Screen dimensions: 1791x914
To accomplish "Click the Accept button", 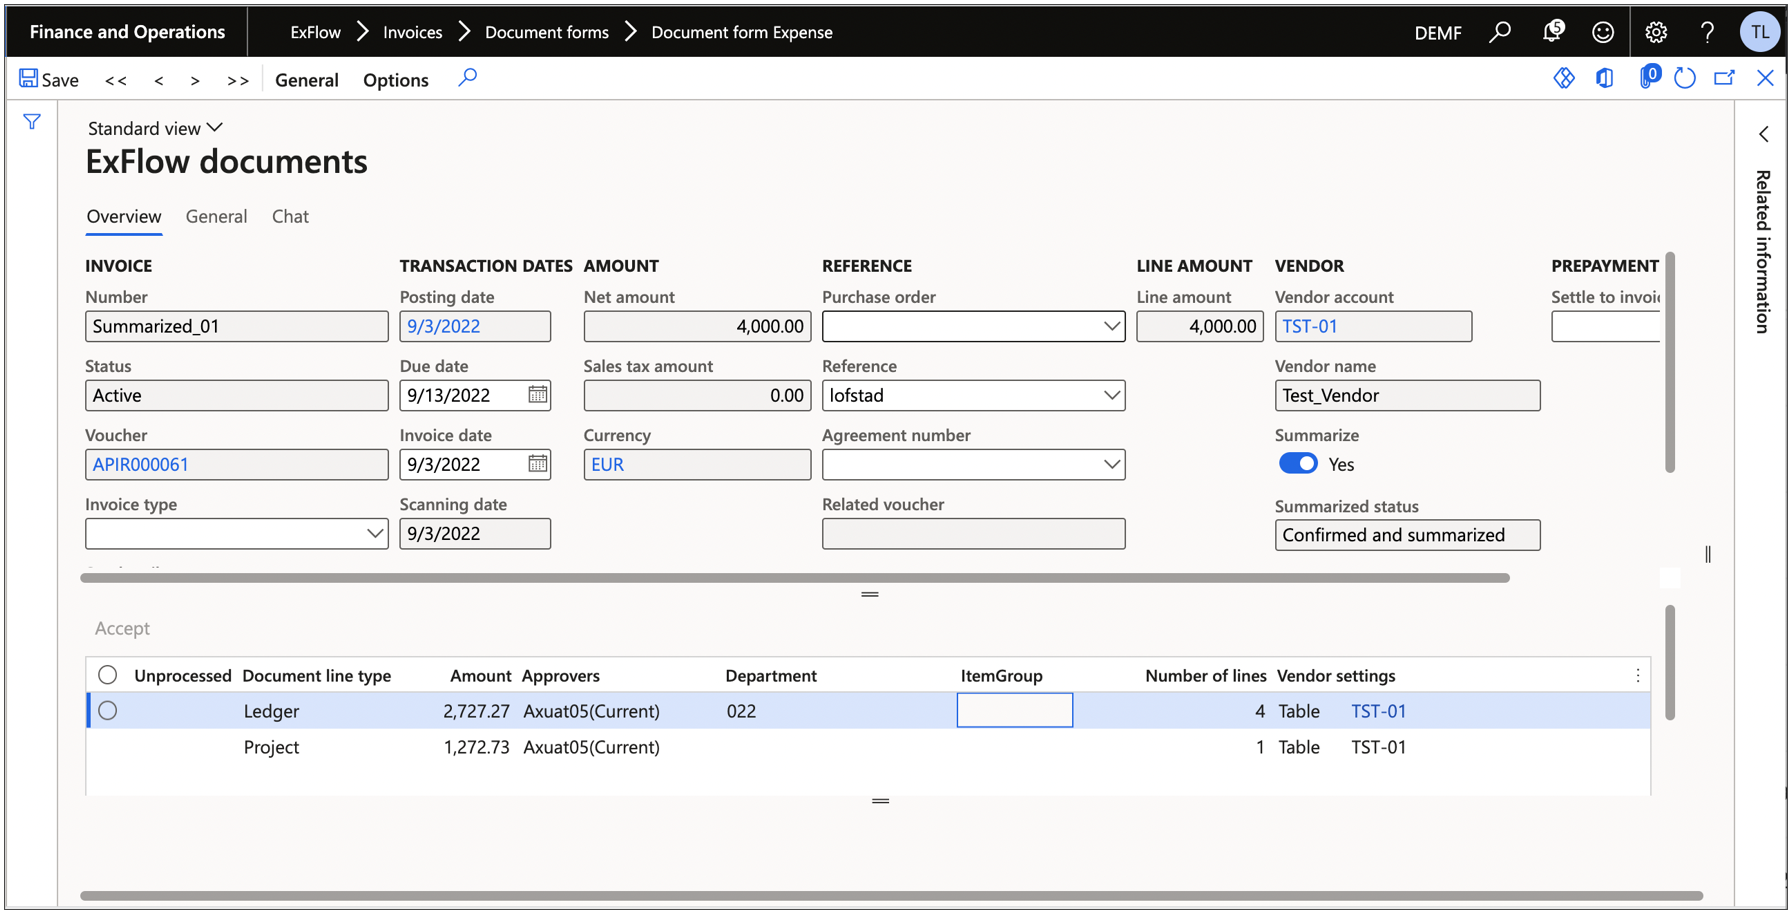I will 122,628.
